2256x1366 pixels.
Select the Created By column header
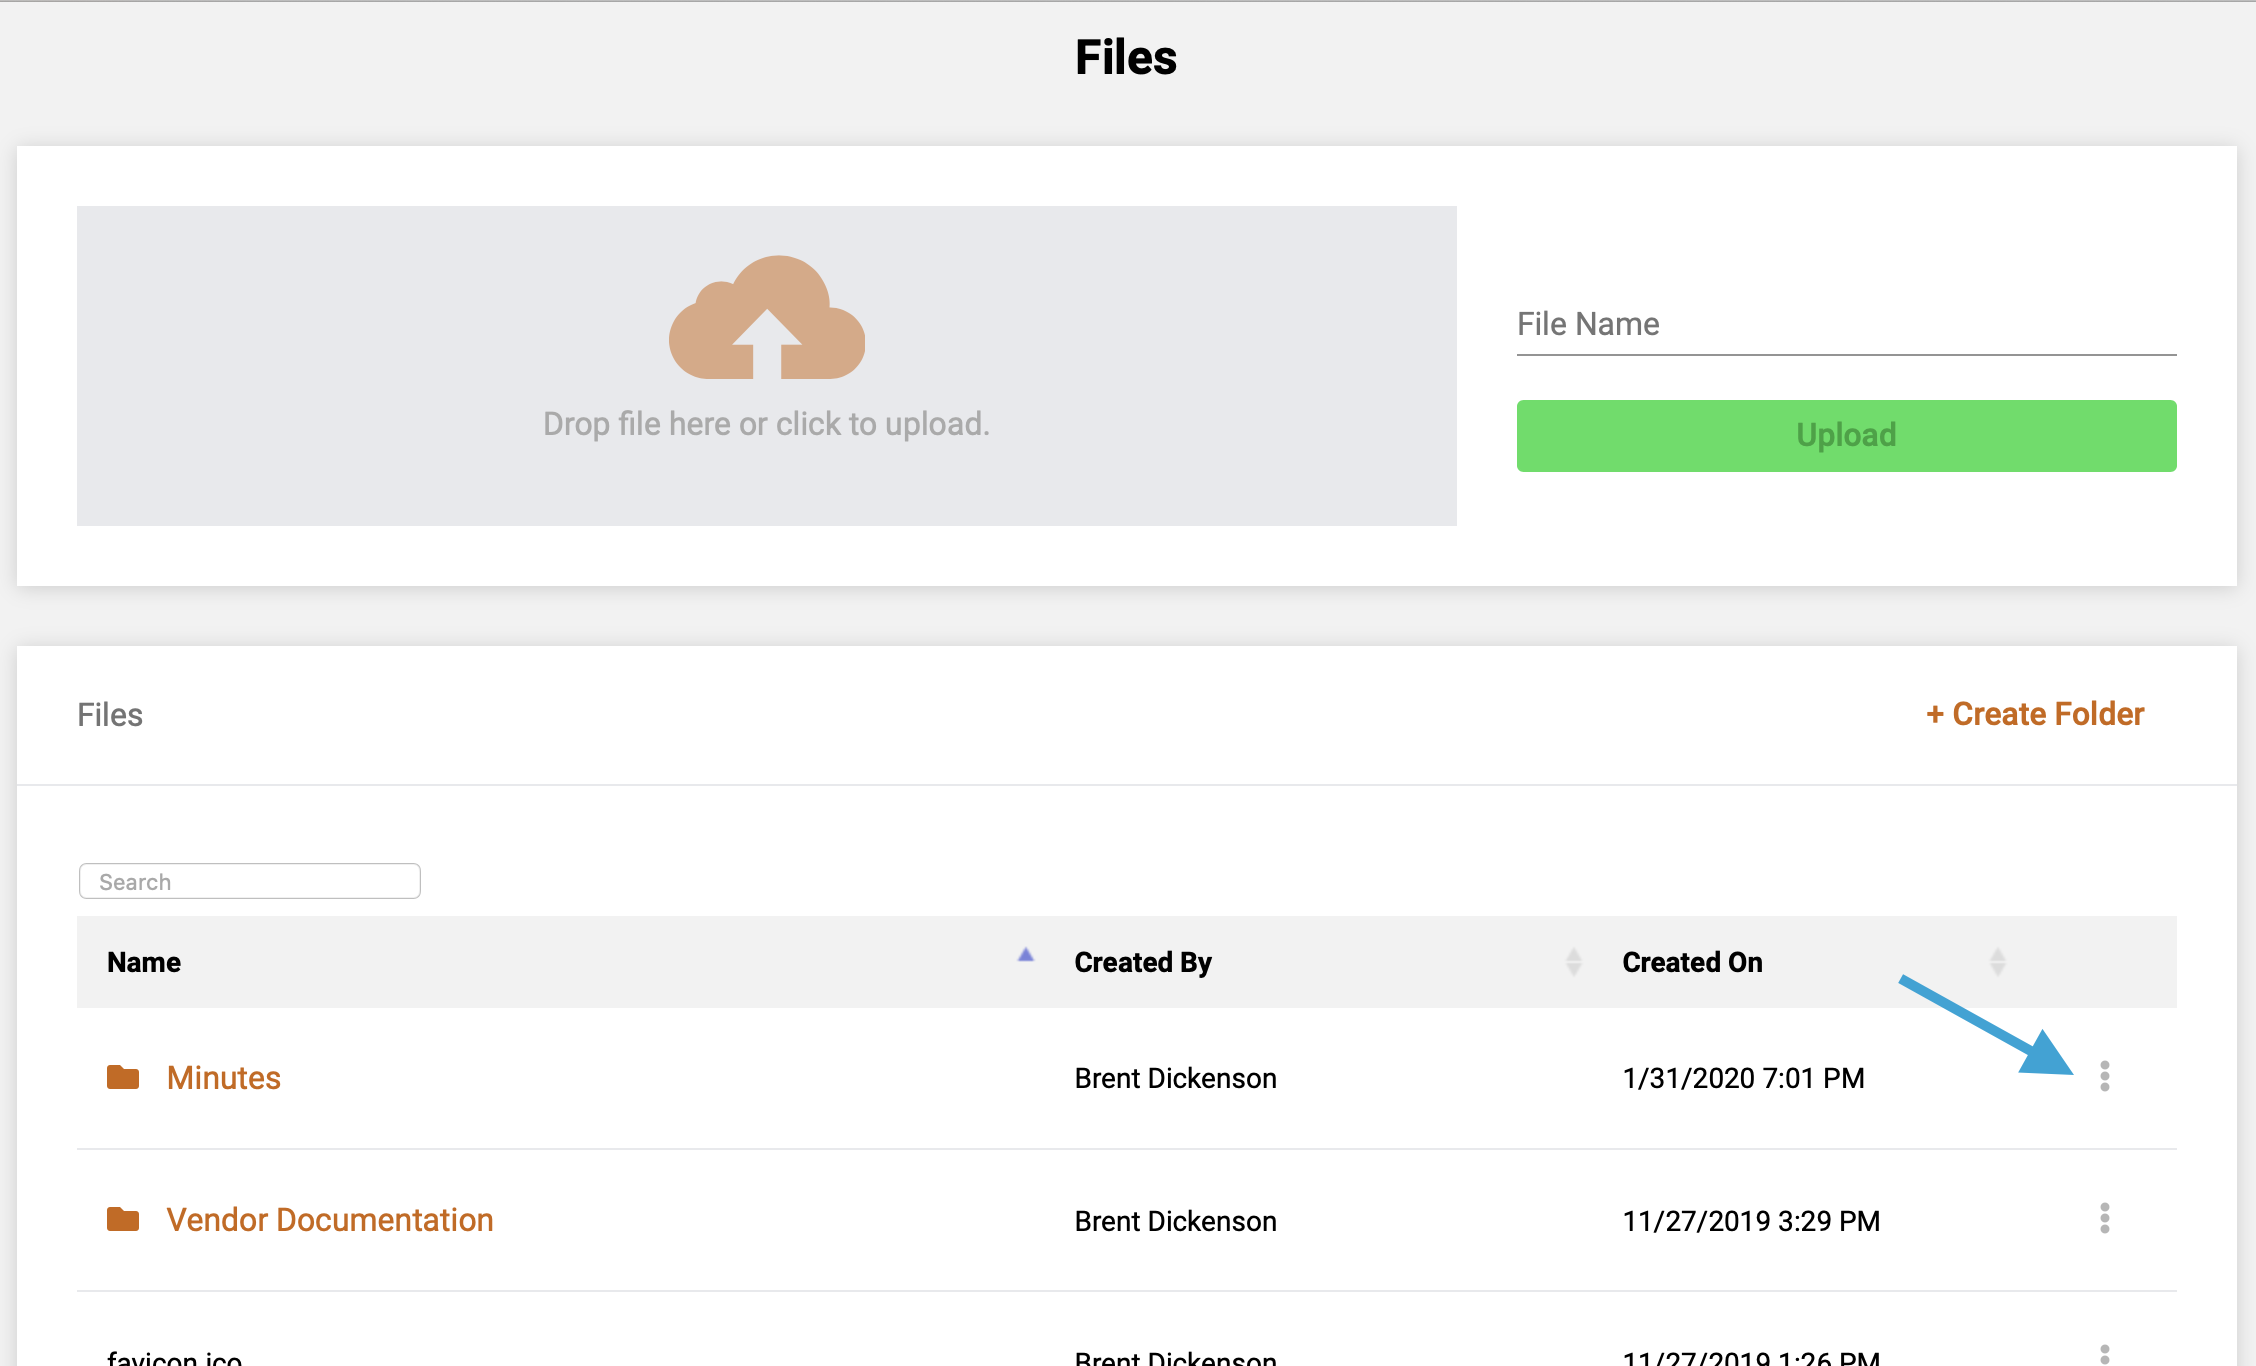[1143, 962]
